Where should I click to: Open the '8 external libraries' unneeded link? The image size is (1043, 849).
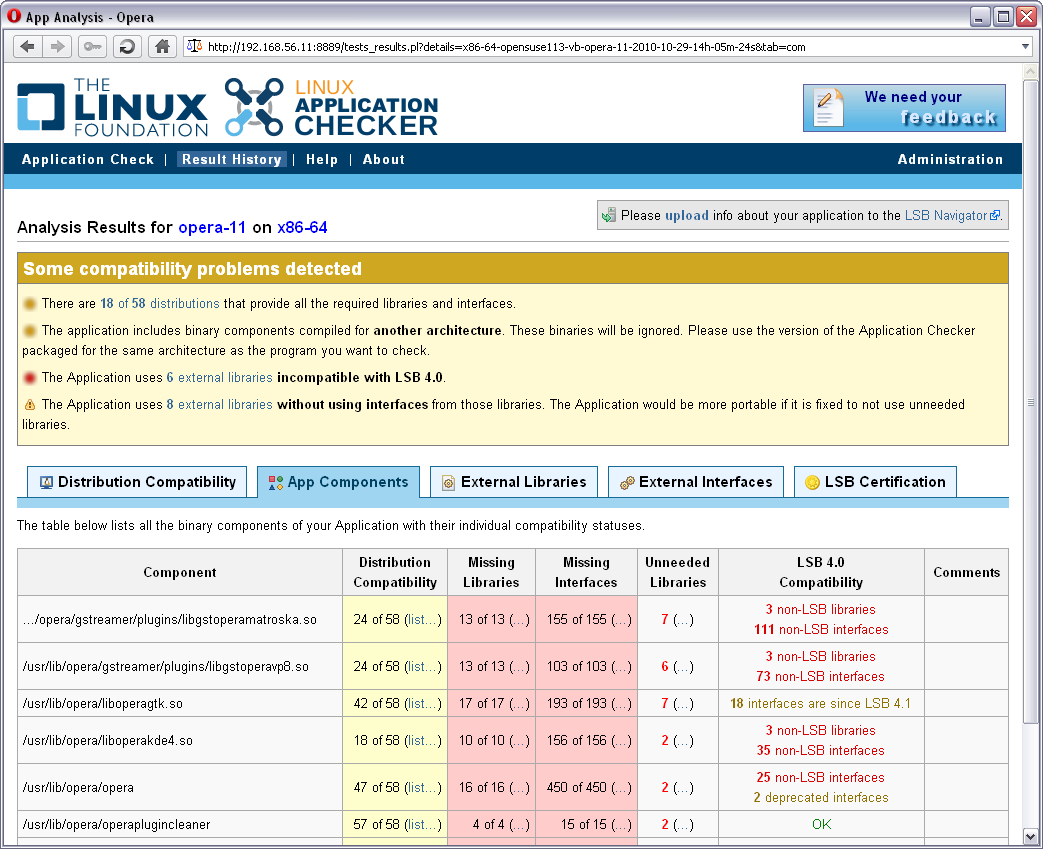220,405
